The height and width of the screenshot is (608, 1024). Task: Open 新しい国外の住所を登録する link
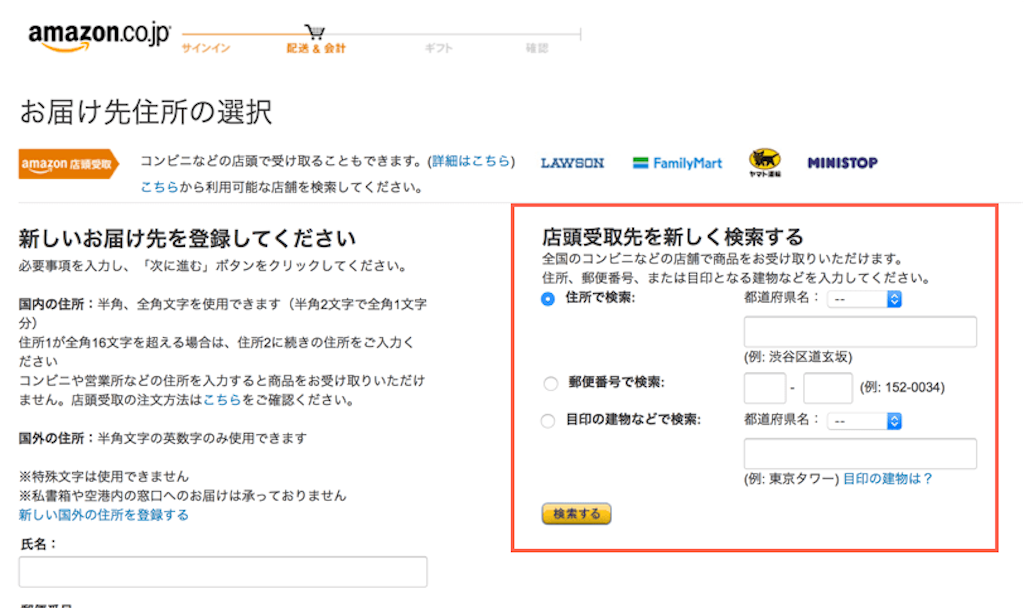click(103, 515)
